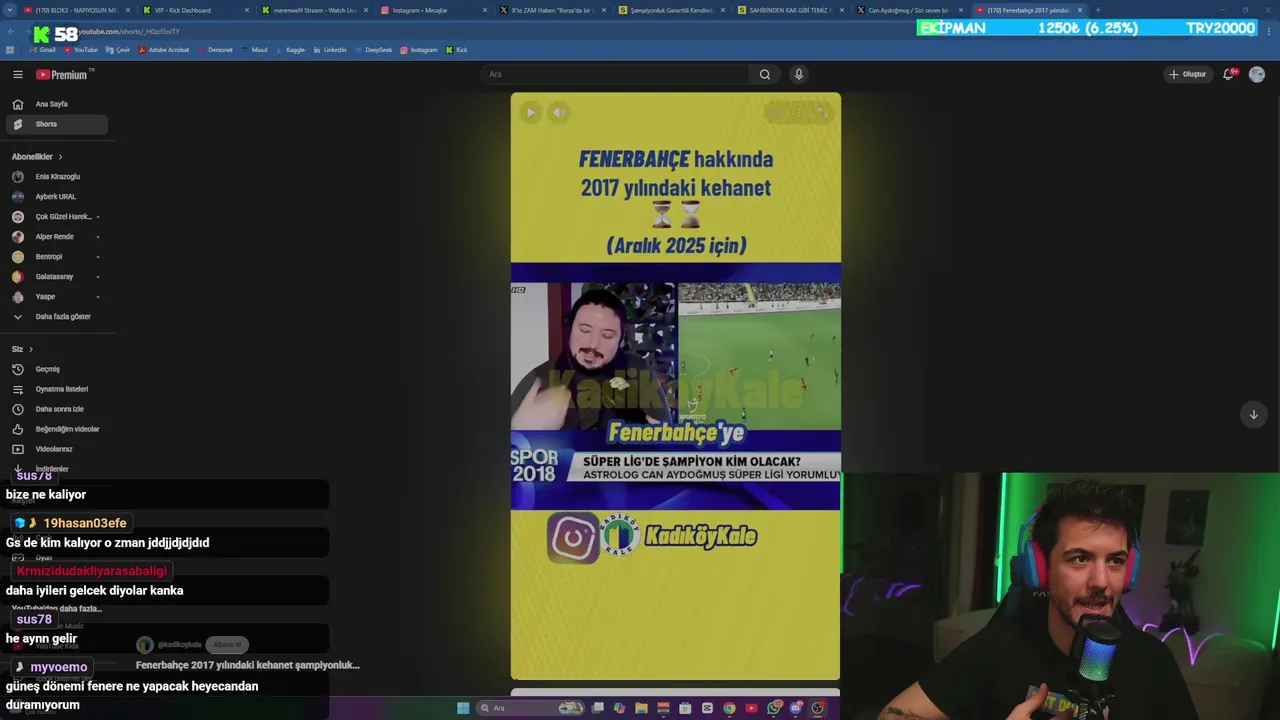Open WhatsApp from the taskbar

pos(773,708)
